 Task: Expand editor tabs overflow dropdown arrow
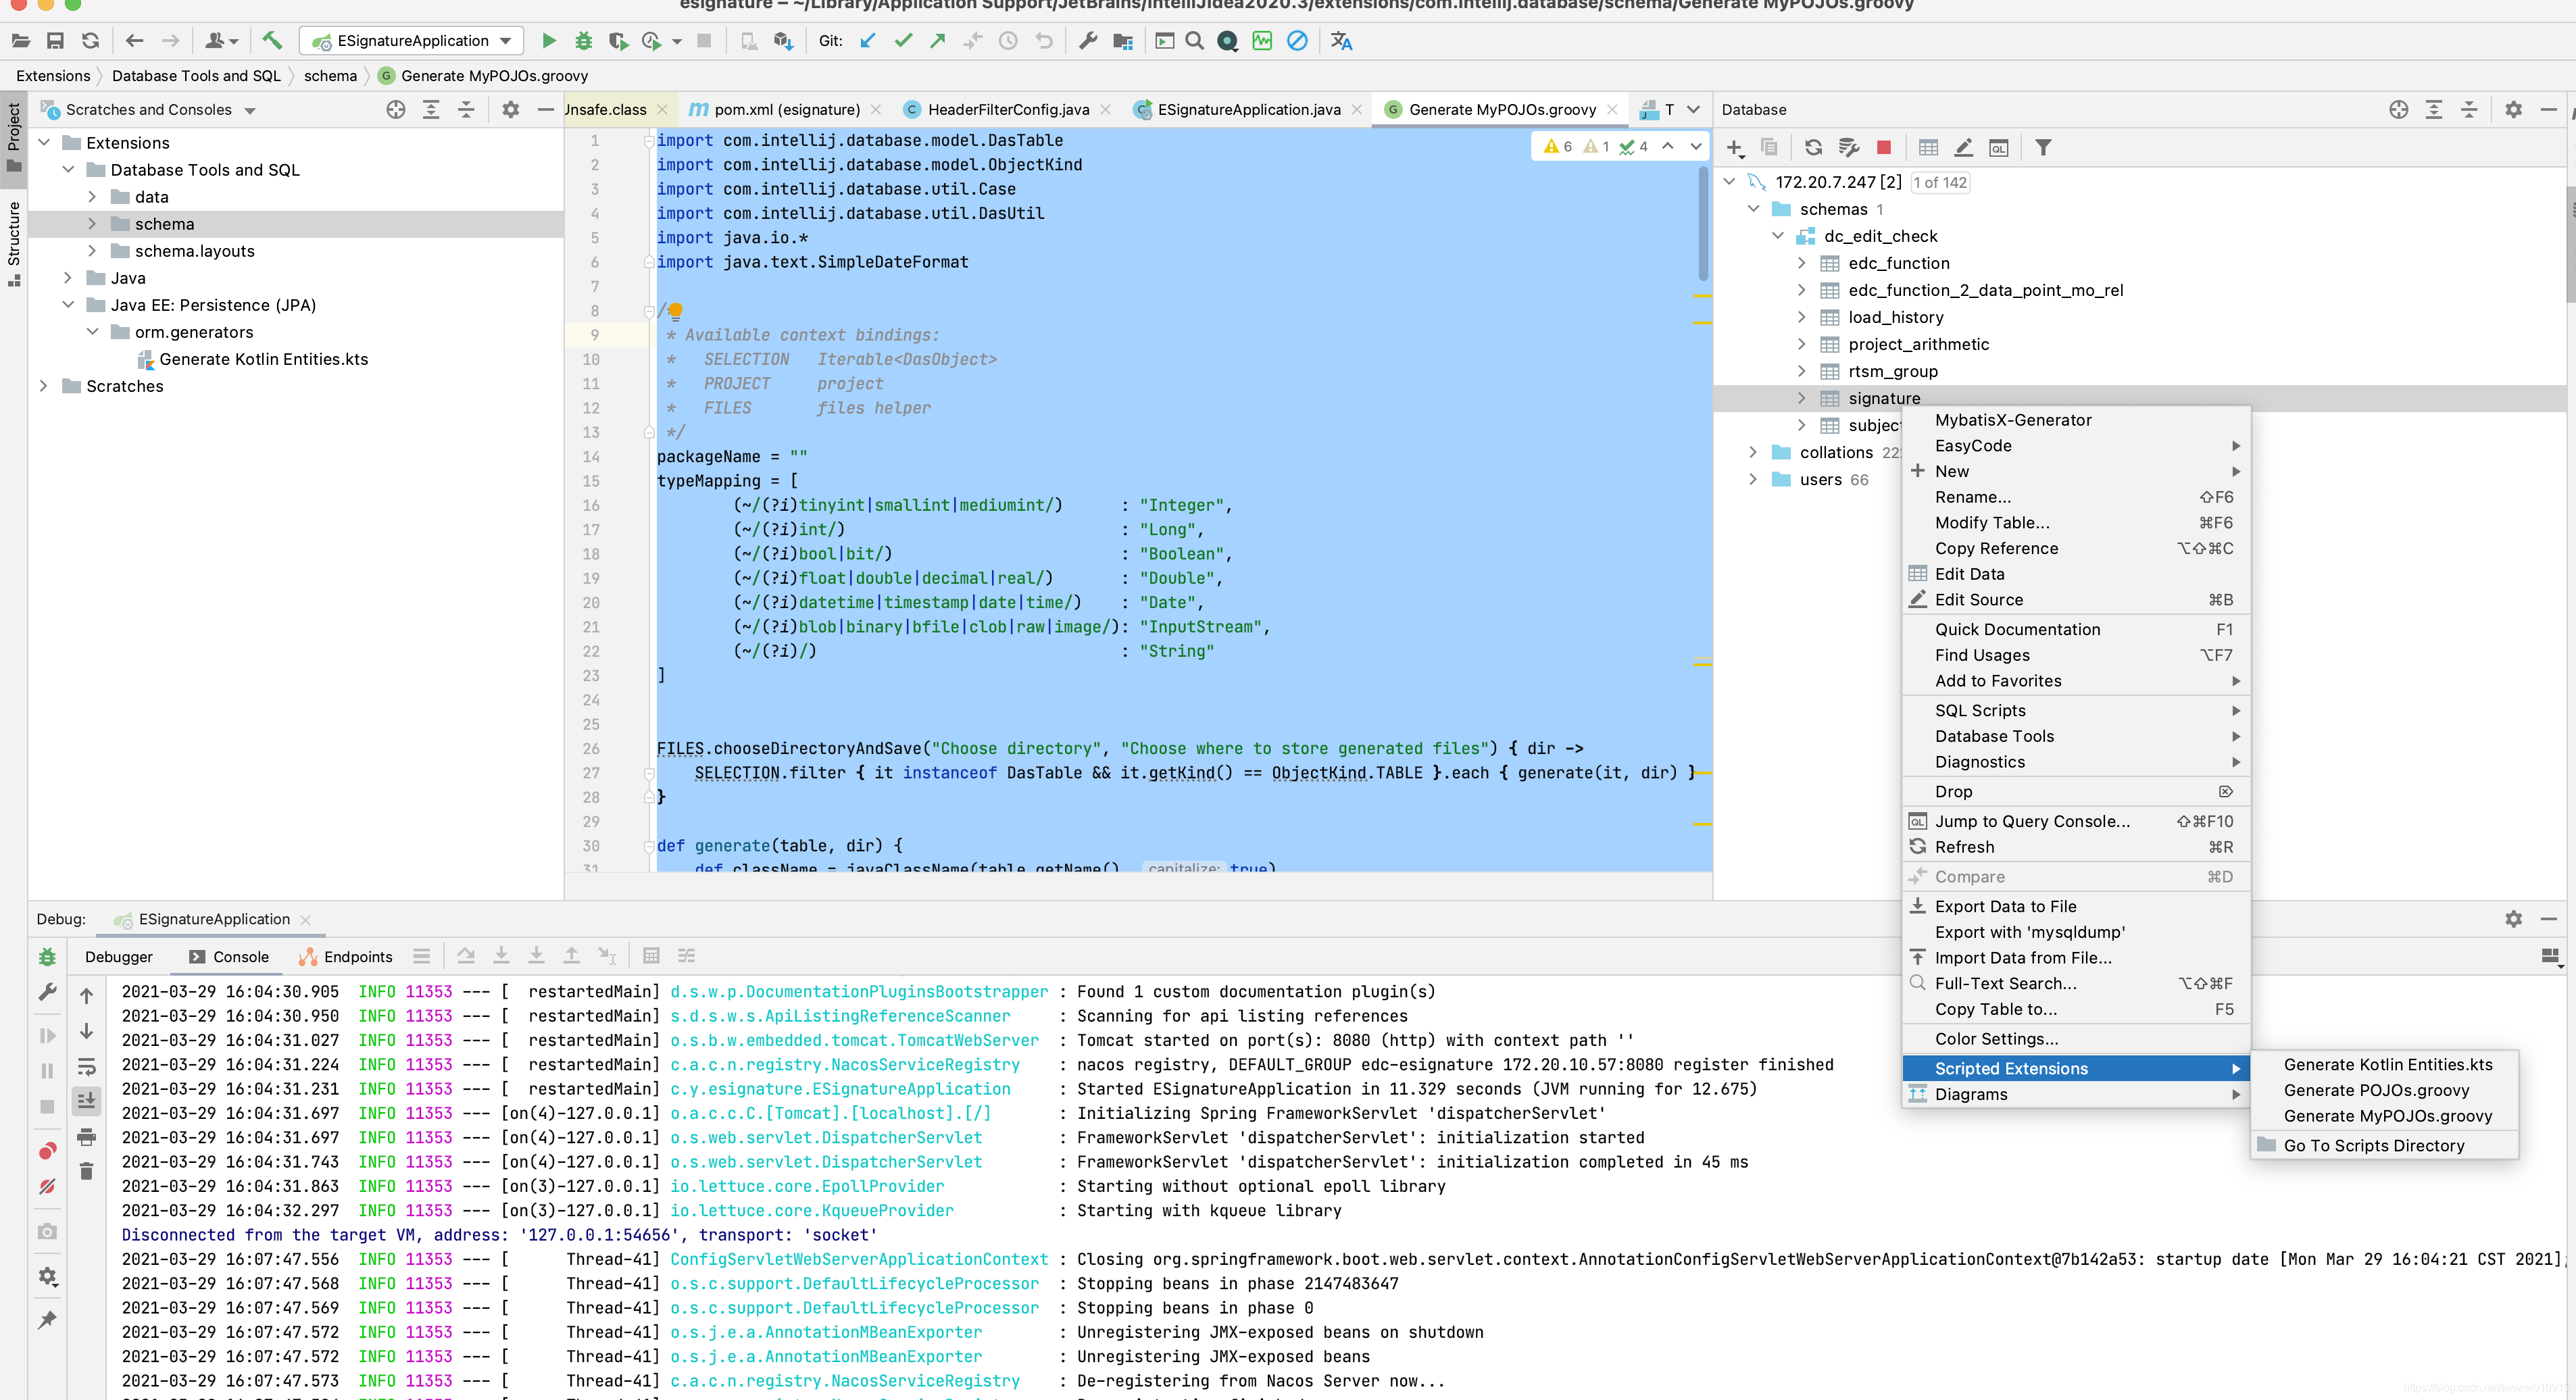(1693, 110)
